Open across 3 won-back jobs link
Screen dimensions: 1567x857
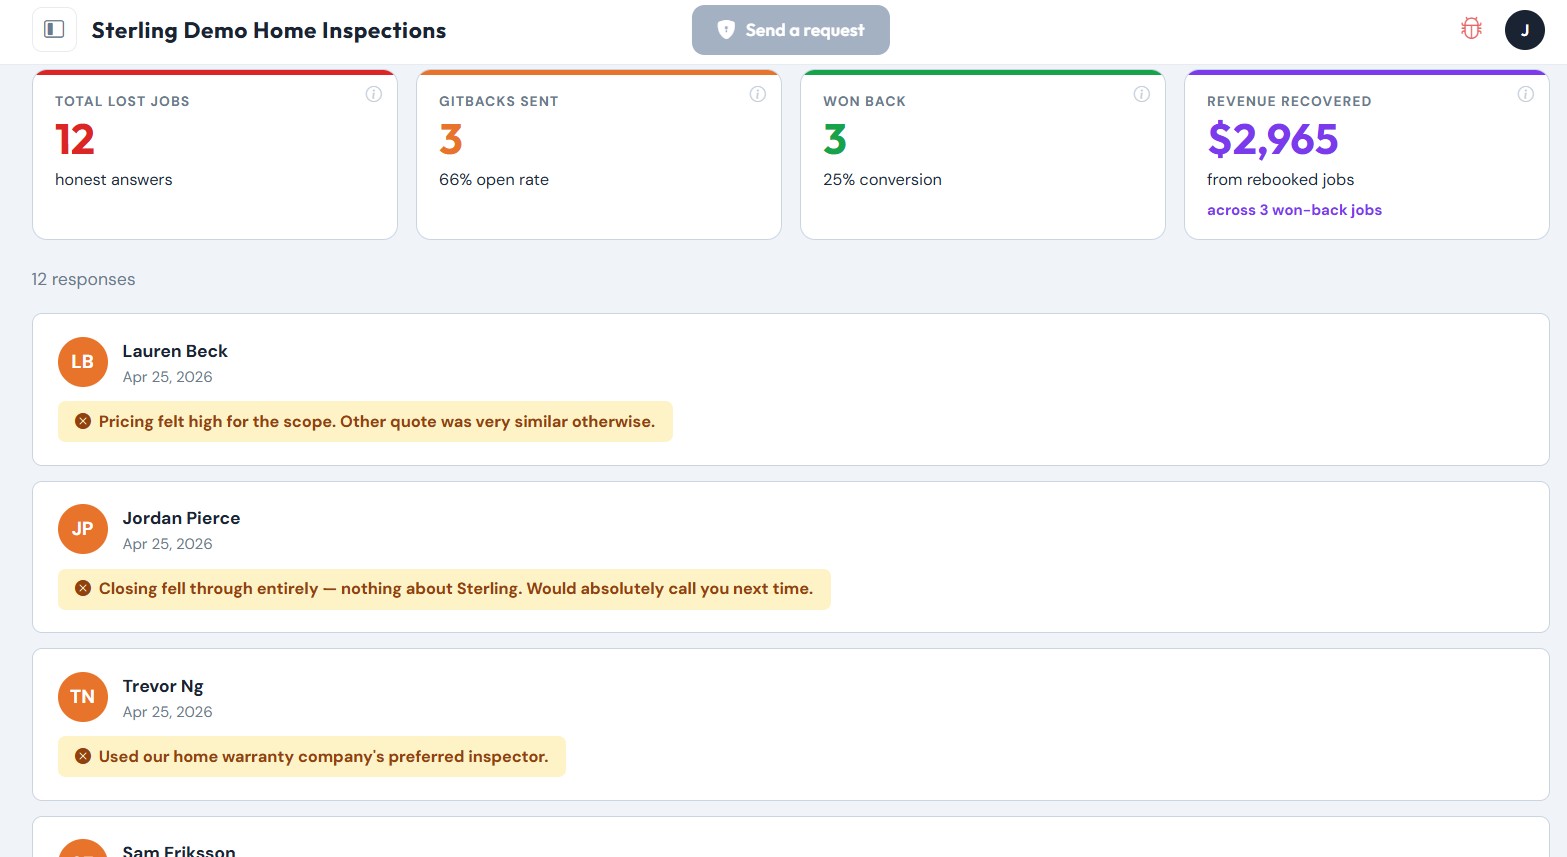1294,210
